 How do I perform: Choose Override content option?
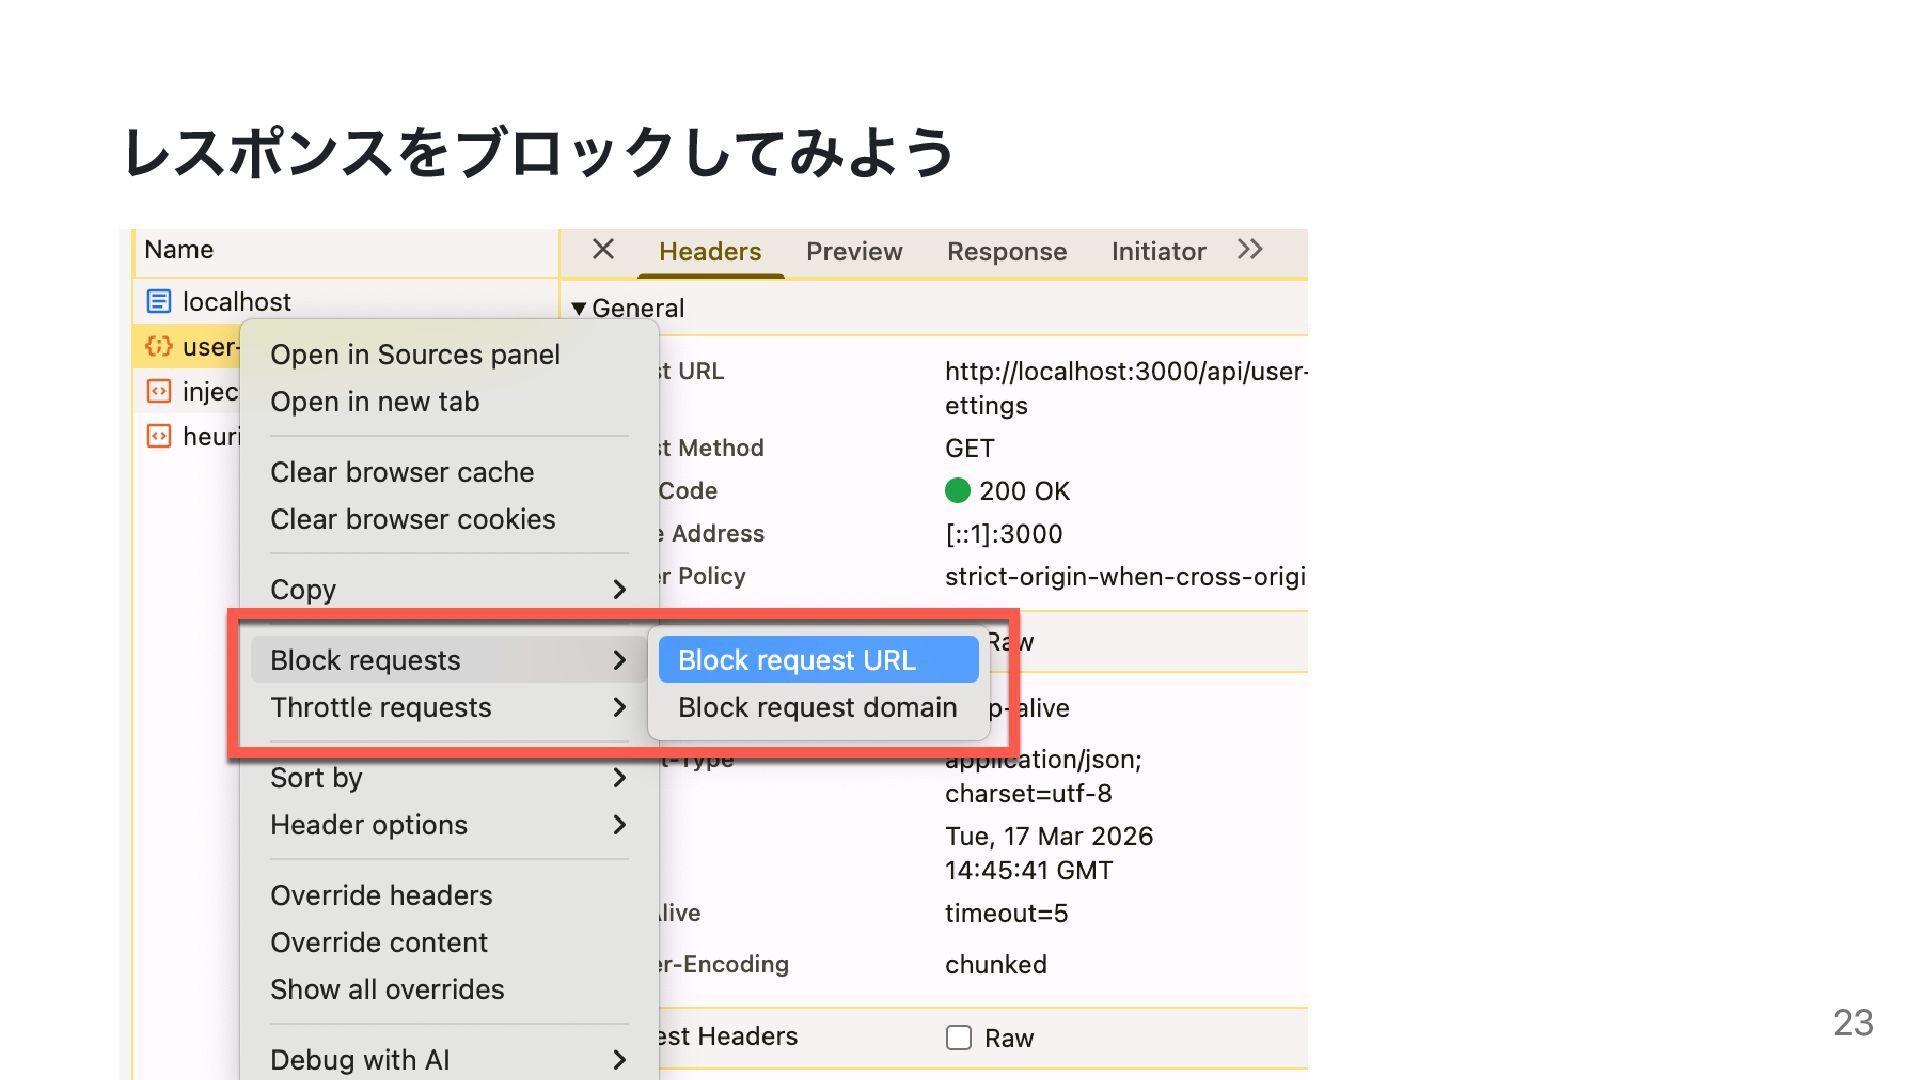379,942
